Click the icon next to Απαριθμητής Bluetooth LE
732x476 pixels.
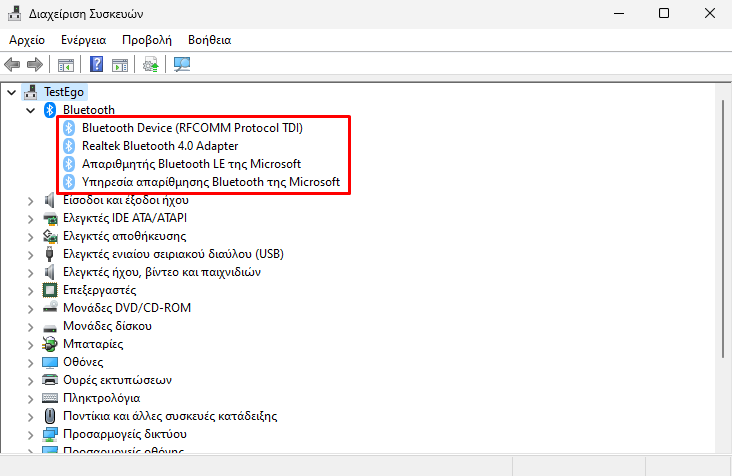click(69, 164)
